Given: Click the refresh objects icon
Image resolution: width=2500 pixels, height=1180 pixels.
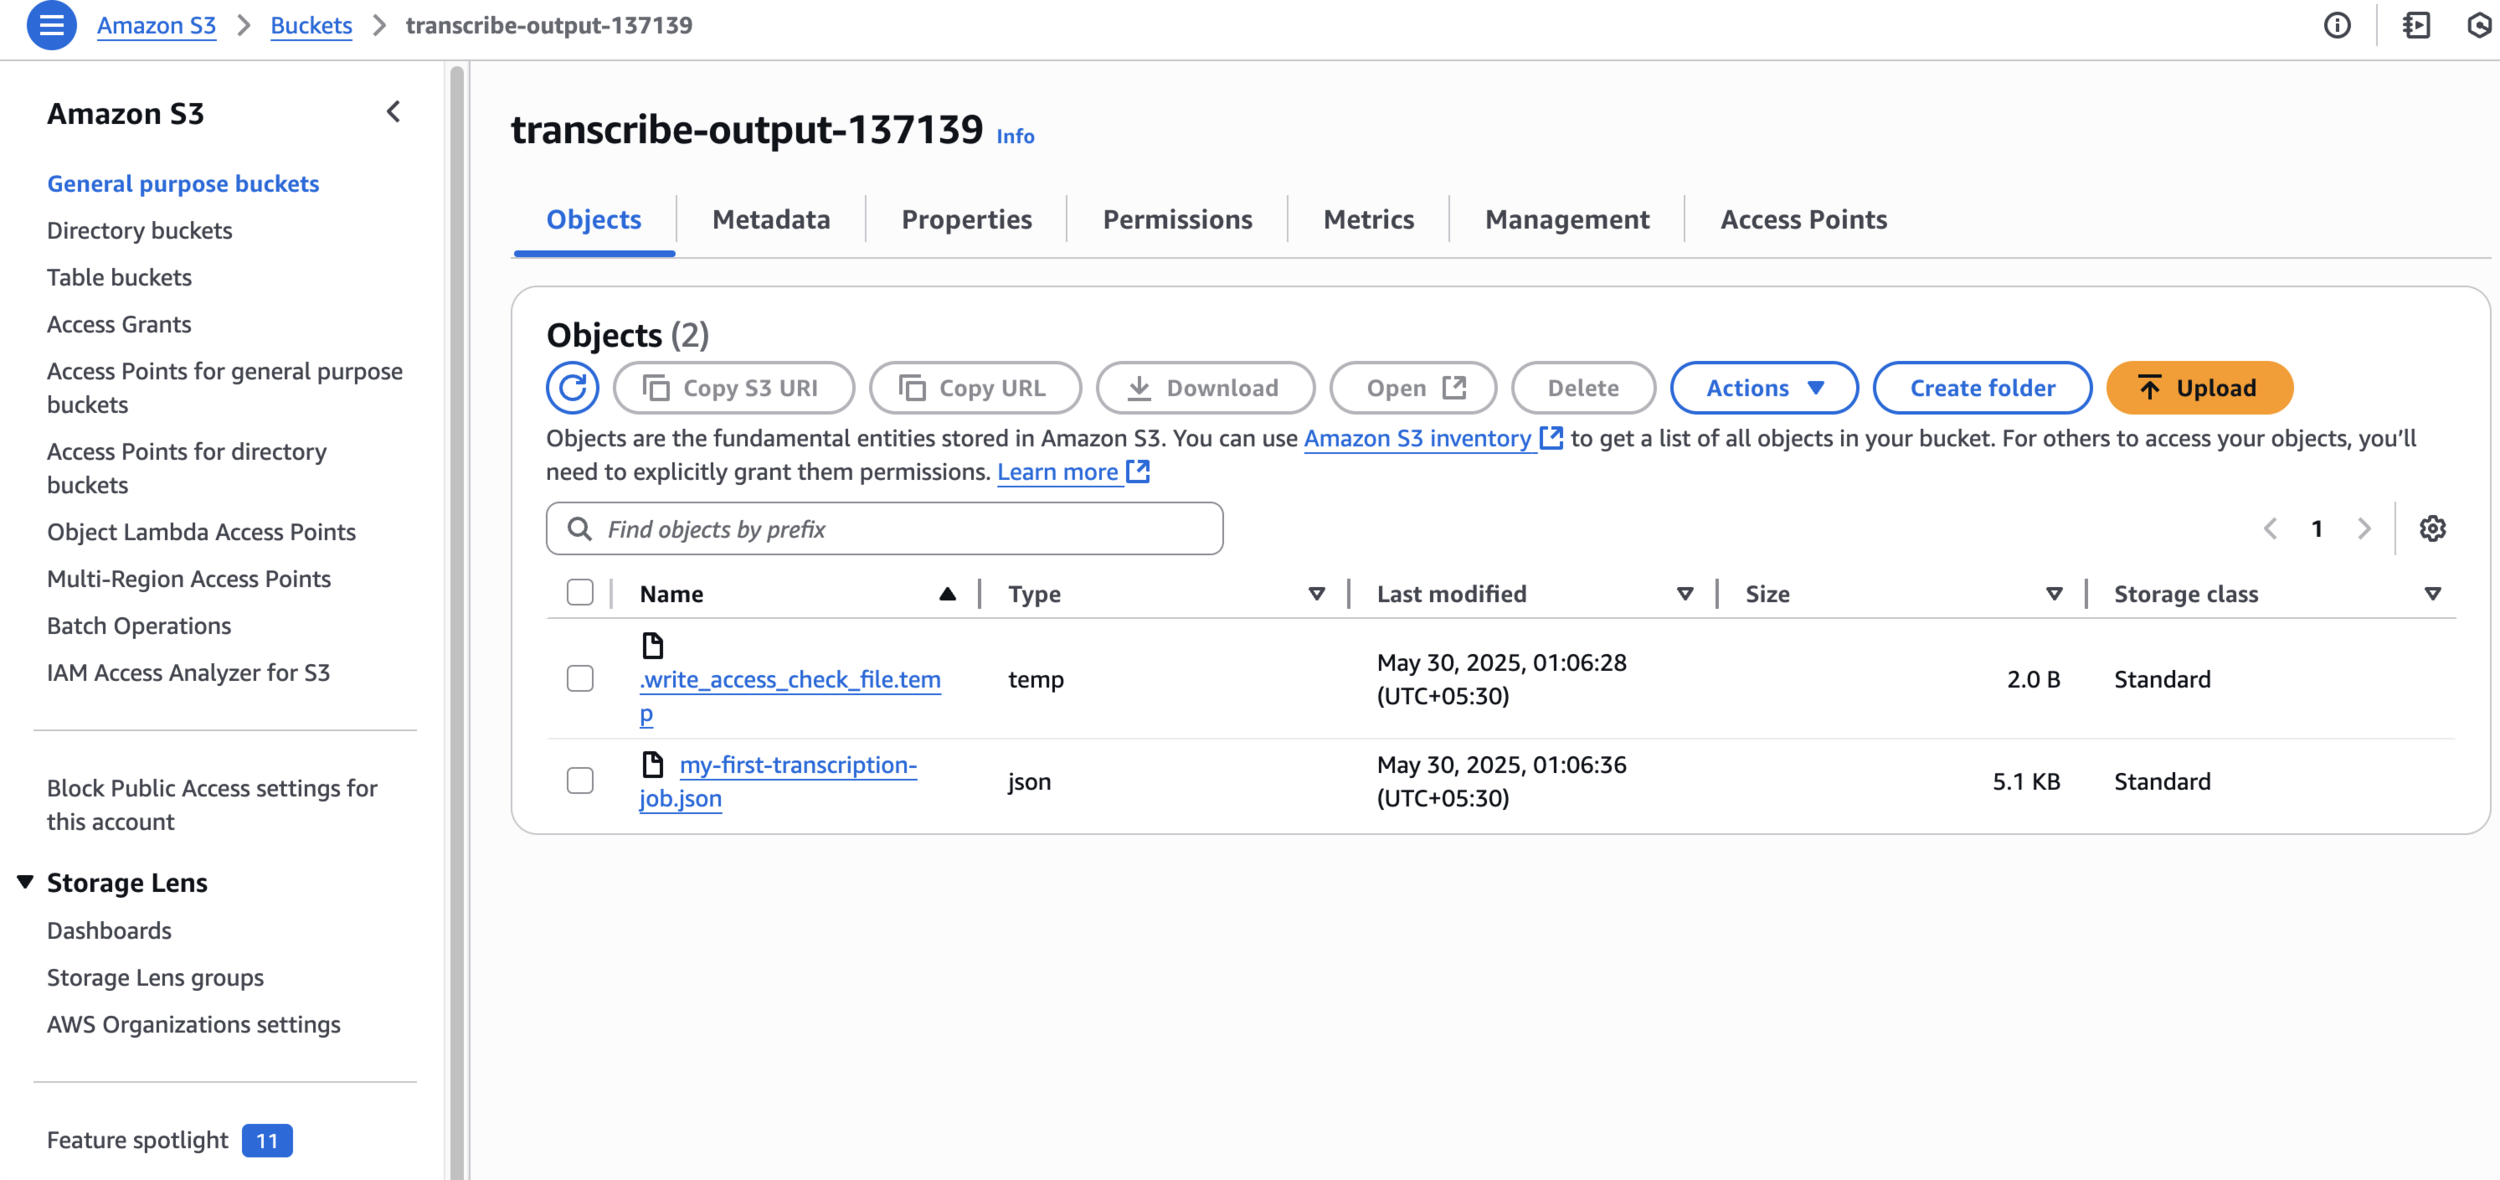Looking at the screenshot, I should tap(572, 388).
